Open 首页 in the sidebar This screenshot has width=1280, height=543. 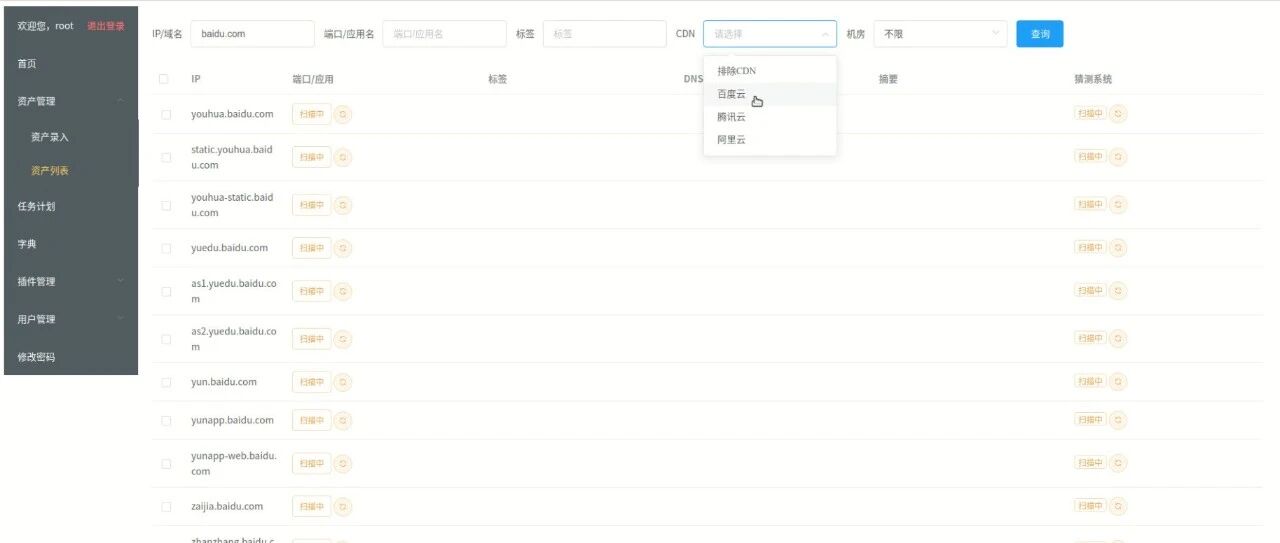click(x=70, y=63)
